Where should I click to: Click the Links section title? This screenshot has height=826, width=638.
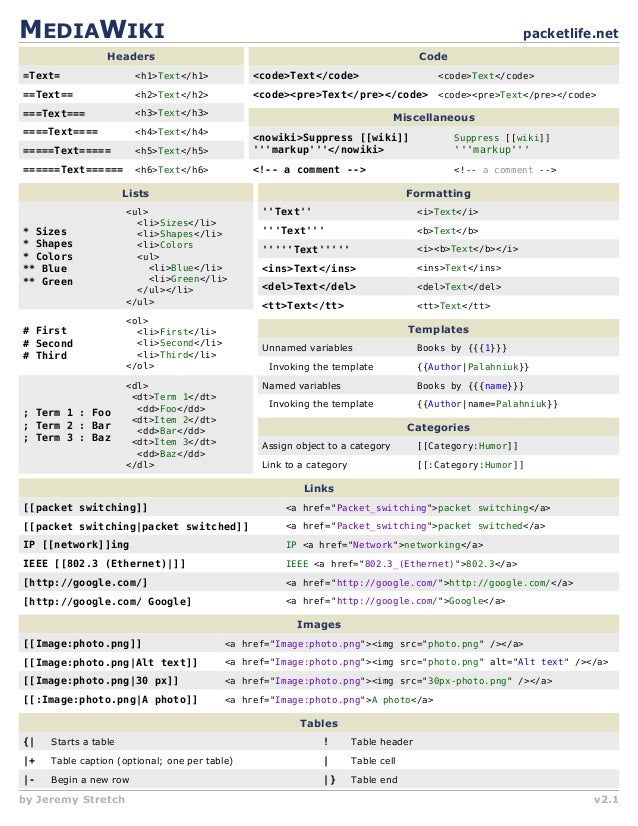319,488
